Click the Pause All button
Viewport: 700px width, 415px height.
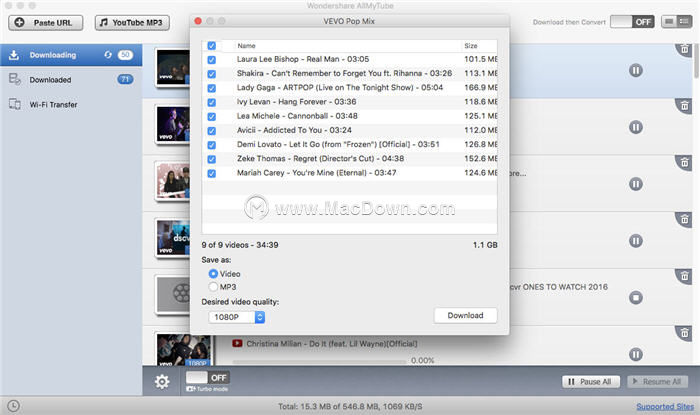point(591,382)
